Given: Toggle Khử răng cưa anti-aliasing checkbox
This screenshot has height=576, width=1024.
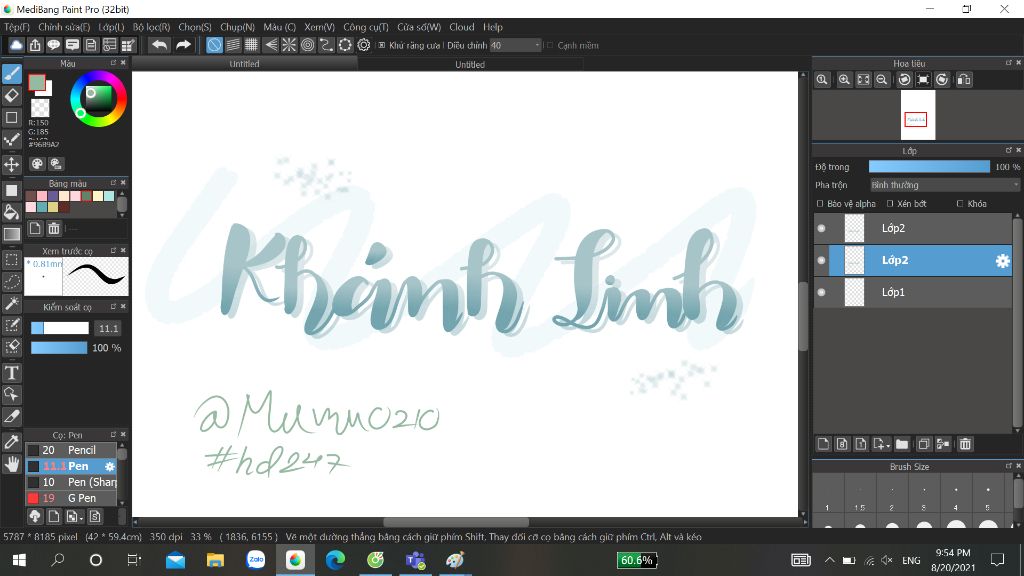Looking at the screenshot, I should (382, 45).
